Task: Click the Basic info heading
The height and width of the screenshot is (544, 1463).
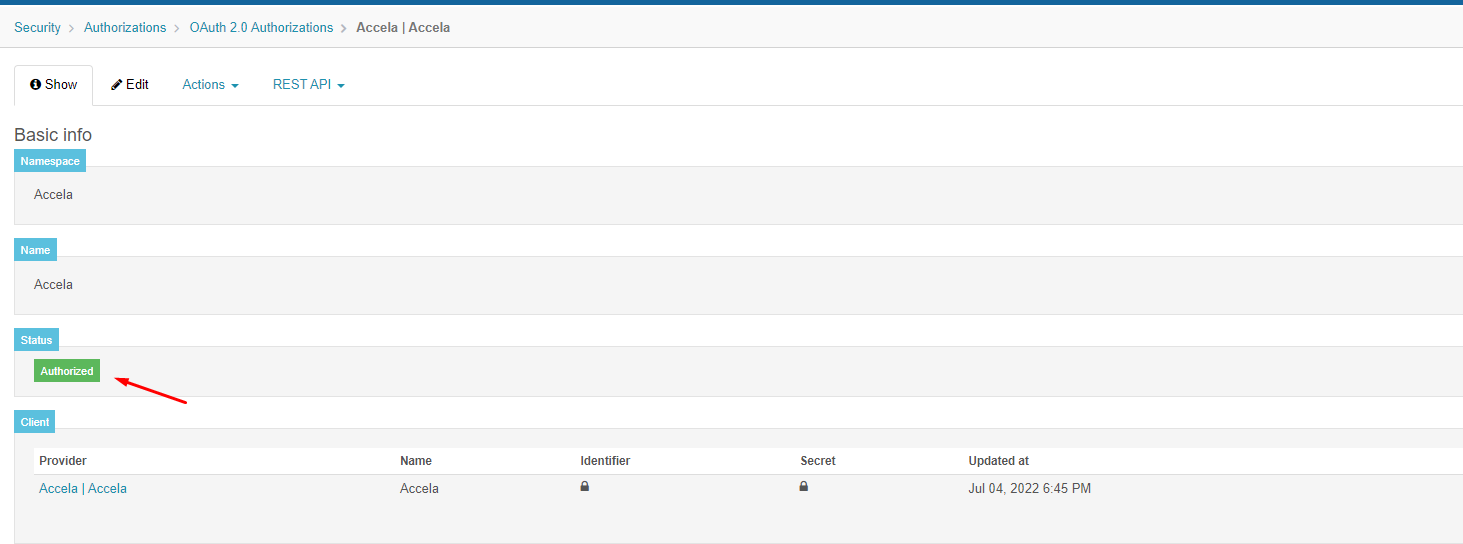Action: [x=53, y=135]
